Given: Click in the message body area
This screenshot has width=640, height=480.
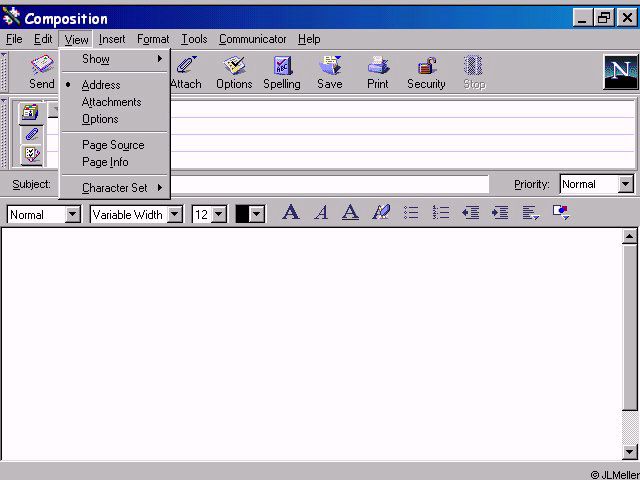Looking at the screenshot, I should 312,344.
